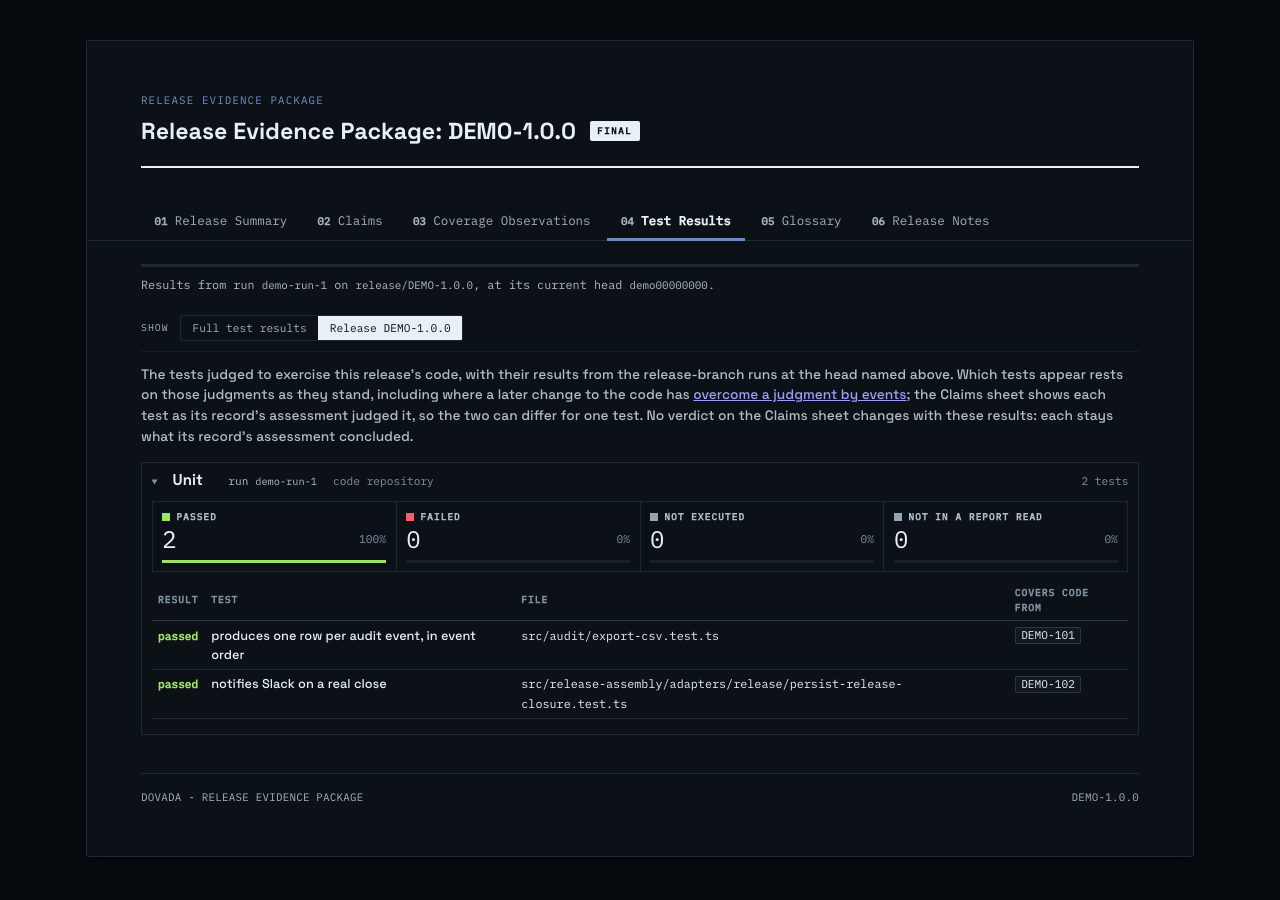Click 'produces one row per audit event' test

[x=343, y=645]
